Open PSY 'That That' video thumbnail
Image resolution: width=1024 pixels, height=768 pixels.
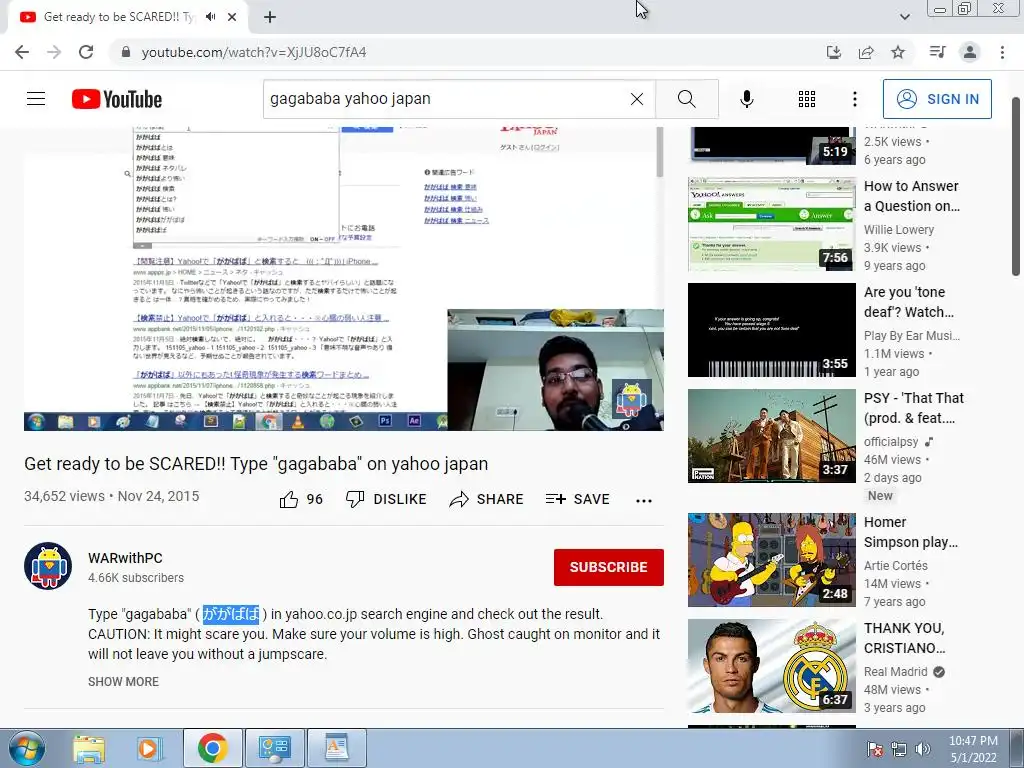pos(771,436)
